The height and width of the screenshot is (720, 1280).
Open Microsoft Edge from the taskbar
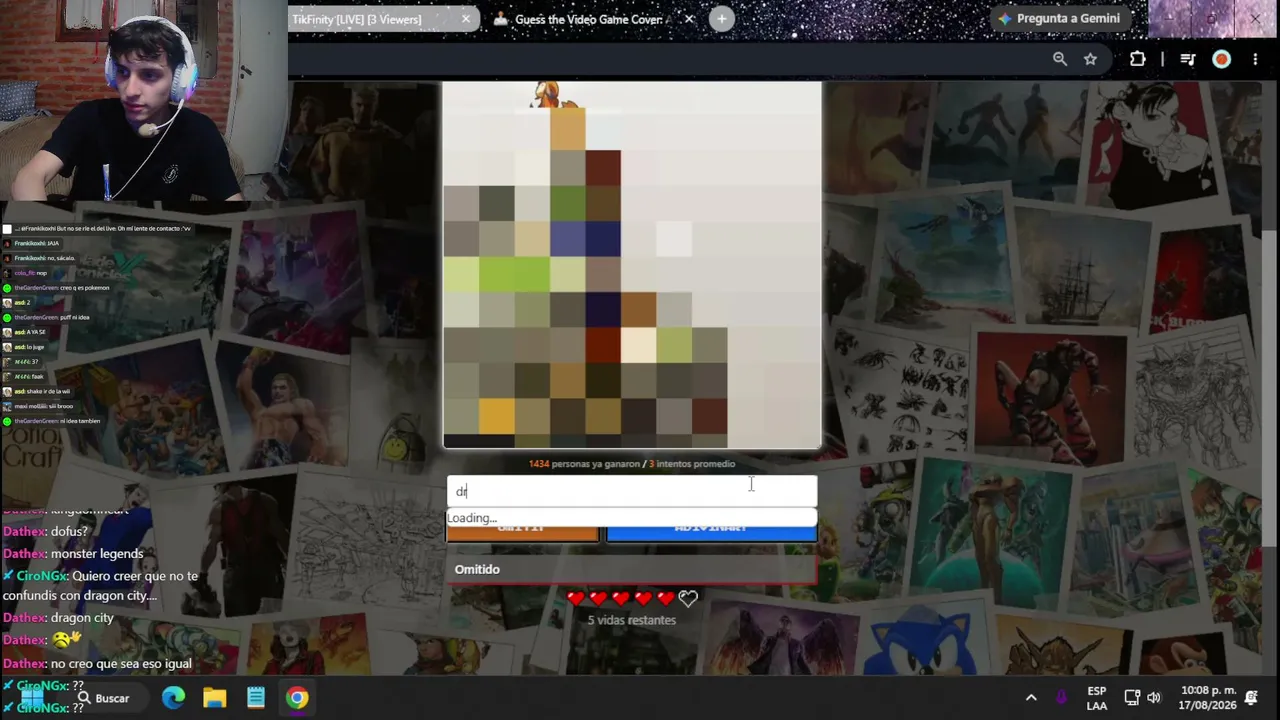coord(174,698)
